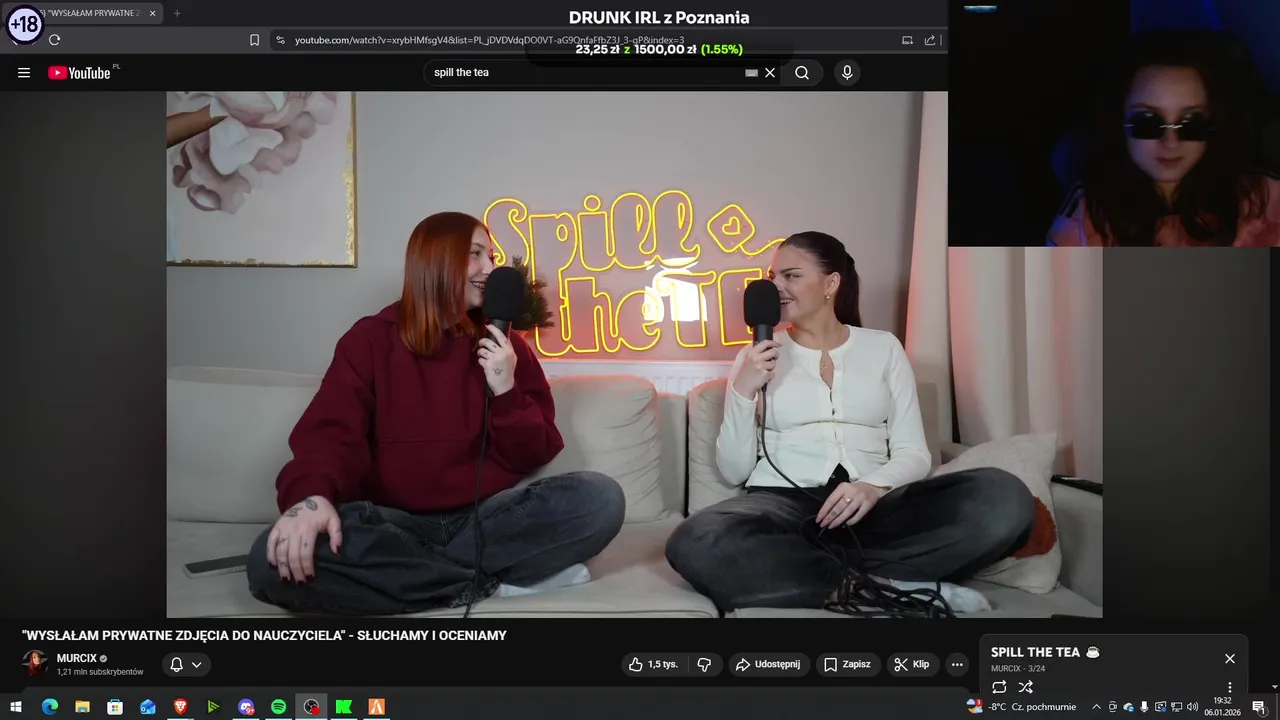Toggle loop playlist in SPILL THE TEA panel

coord(999,687)
